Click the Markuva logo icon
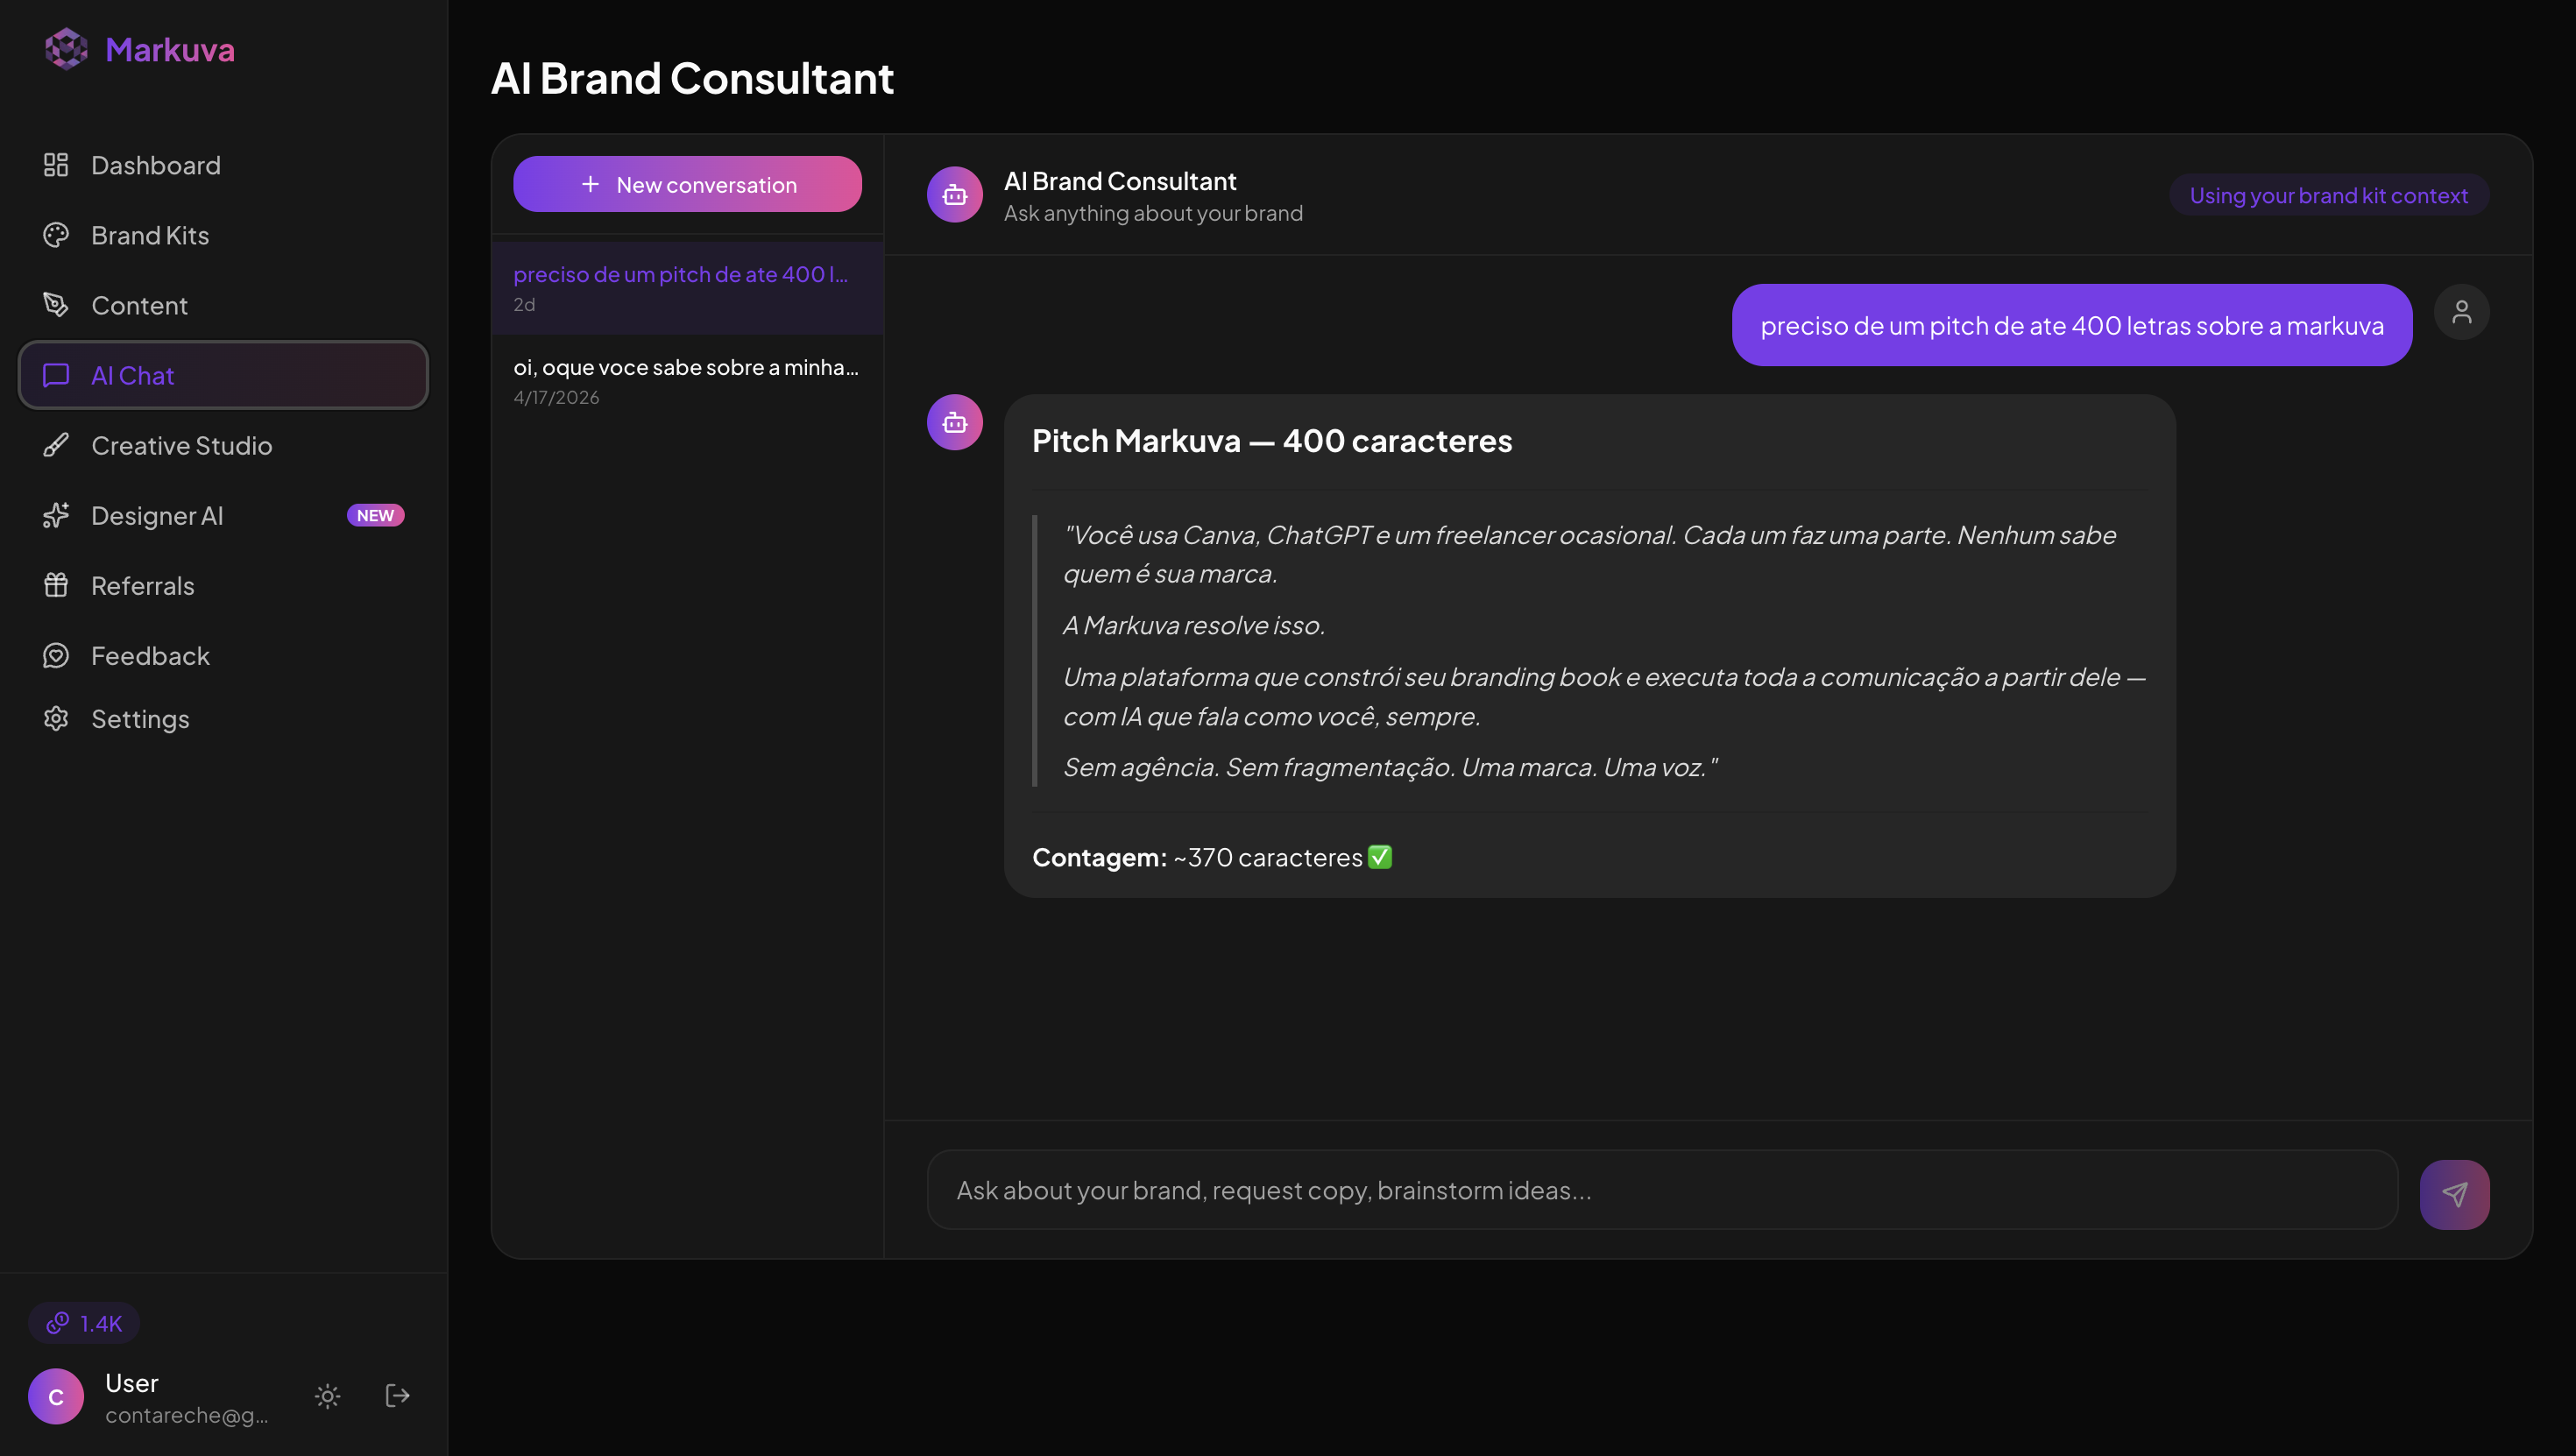This screenshot has height=1456, width=2576. [x=66, y=49]
